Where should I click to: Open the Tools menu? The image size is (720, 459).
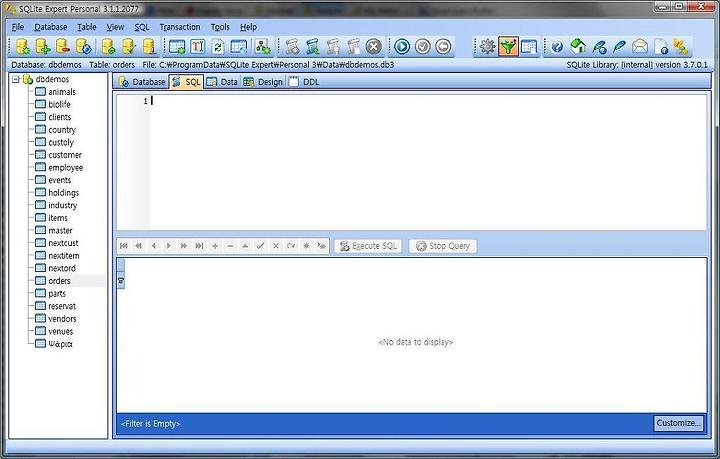220,27
